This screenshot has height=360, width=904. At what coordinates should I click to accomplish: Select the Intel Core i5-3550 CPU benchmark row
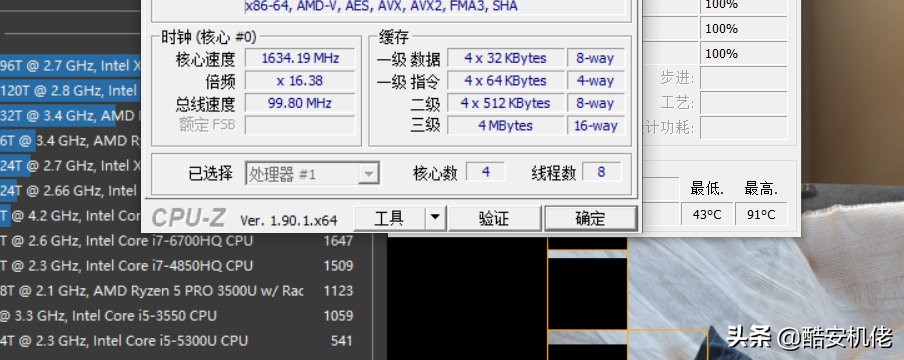176,316
